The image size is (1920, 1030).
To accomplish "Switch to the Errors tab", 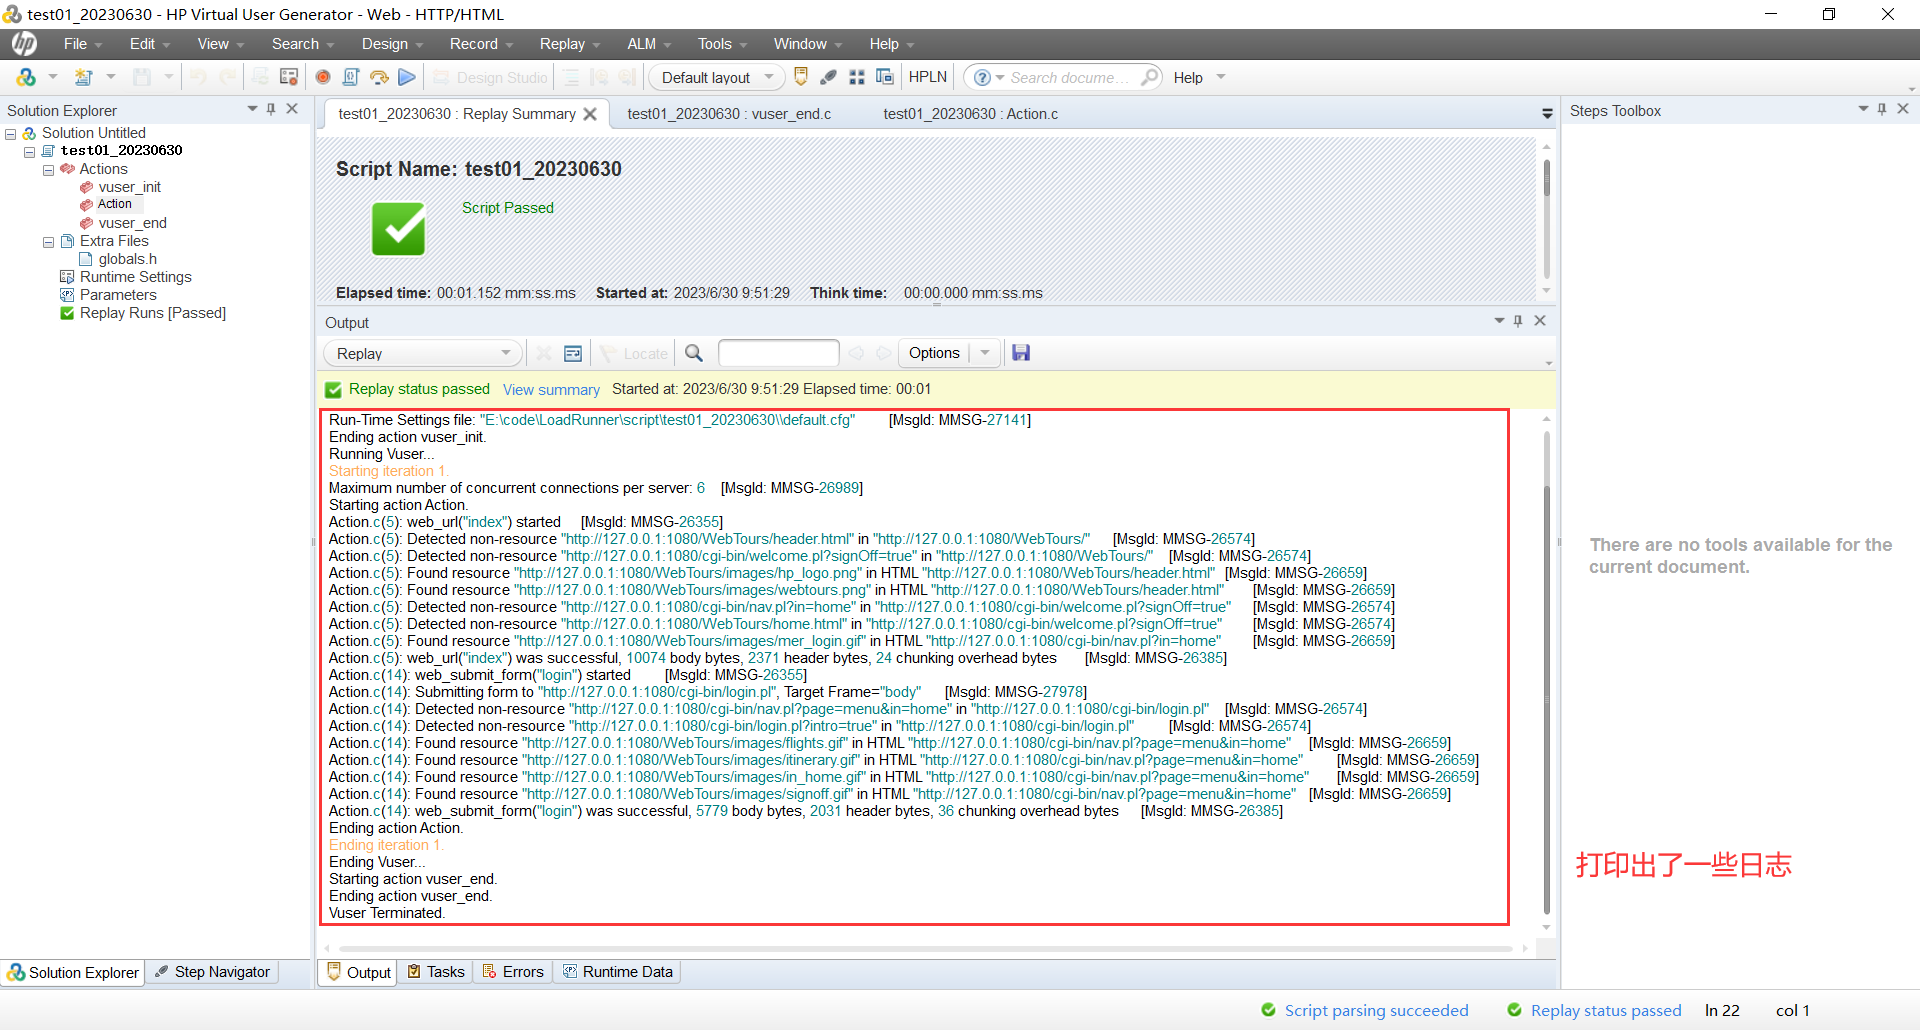I will coord(513,972).
